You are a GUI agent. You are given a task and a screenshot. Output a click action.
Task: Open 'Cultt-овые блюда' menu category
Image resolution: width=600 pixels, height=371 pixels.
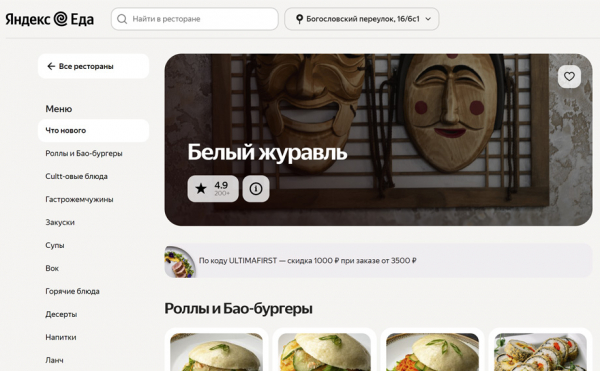[76, 176]
